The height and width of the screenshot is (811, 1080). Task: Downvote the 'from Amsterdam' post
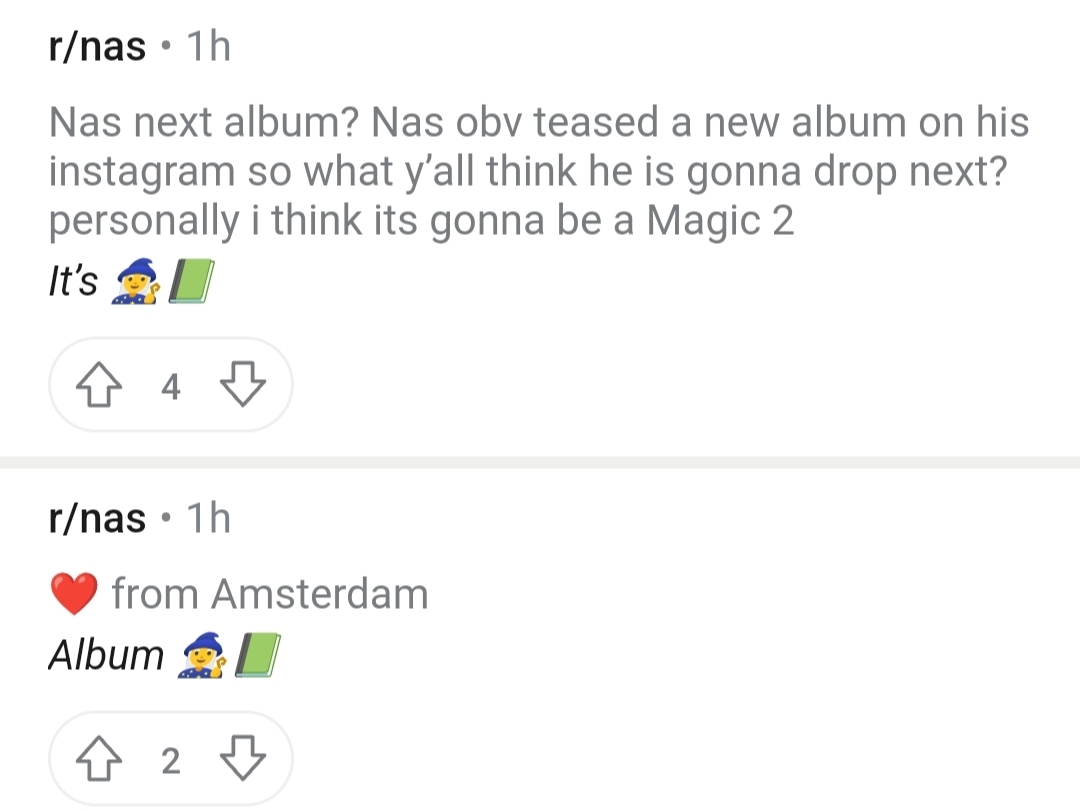pos(241,760)
